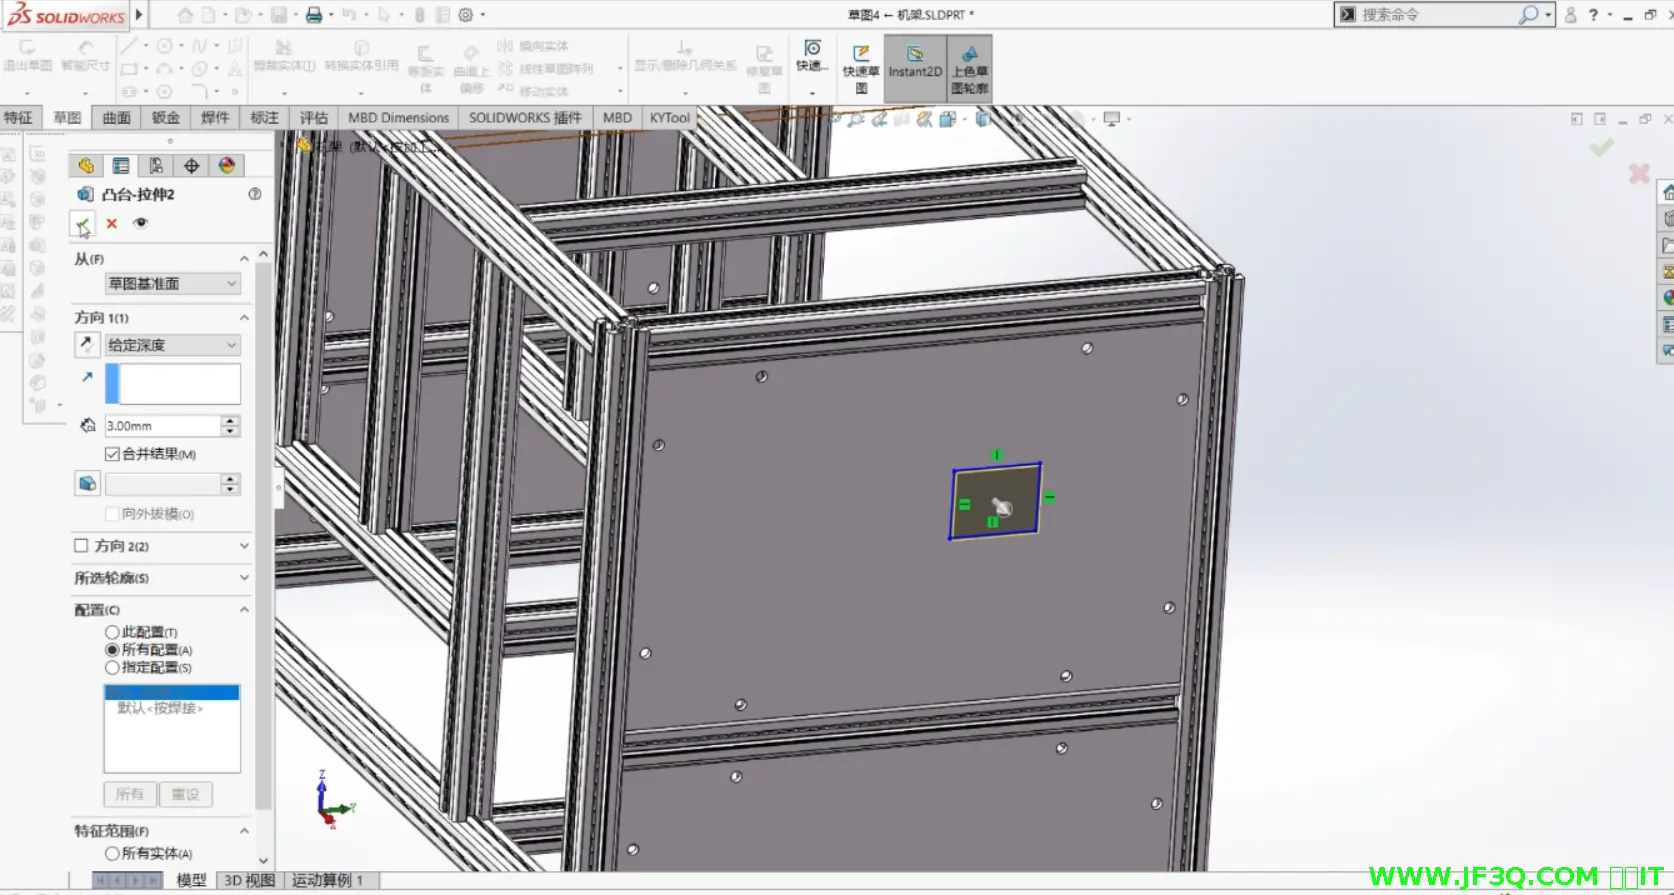Open the 曲面 Surfaces tab
Viewport: 1674px width, 895px height.
(116, 118)
